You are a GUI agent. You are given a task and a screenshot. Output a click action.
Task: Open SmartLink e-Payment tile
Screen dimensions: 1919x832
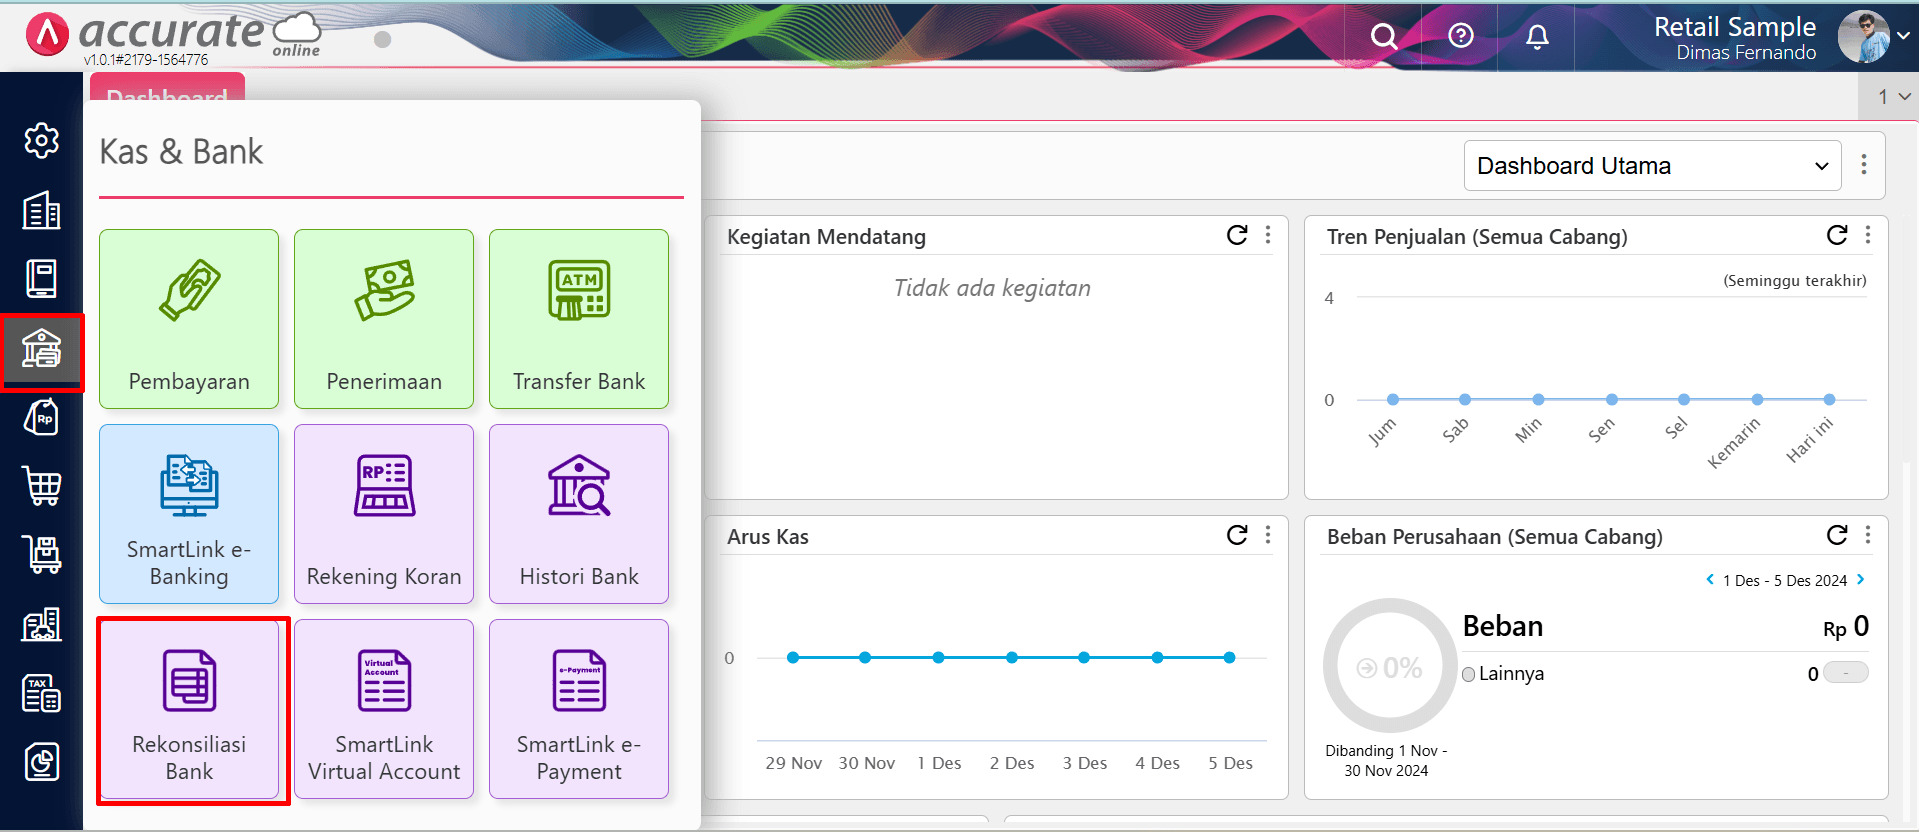pyautogui.click(x=579, y=709)
